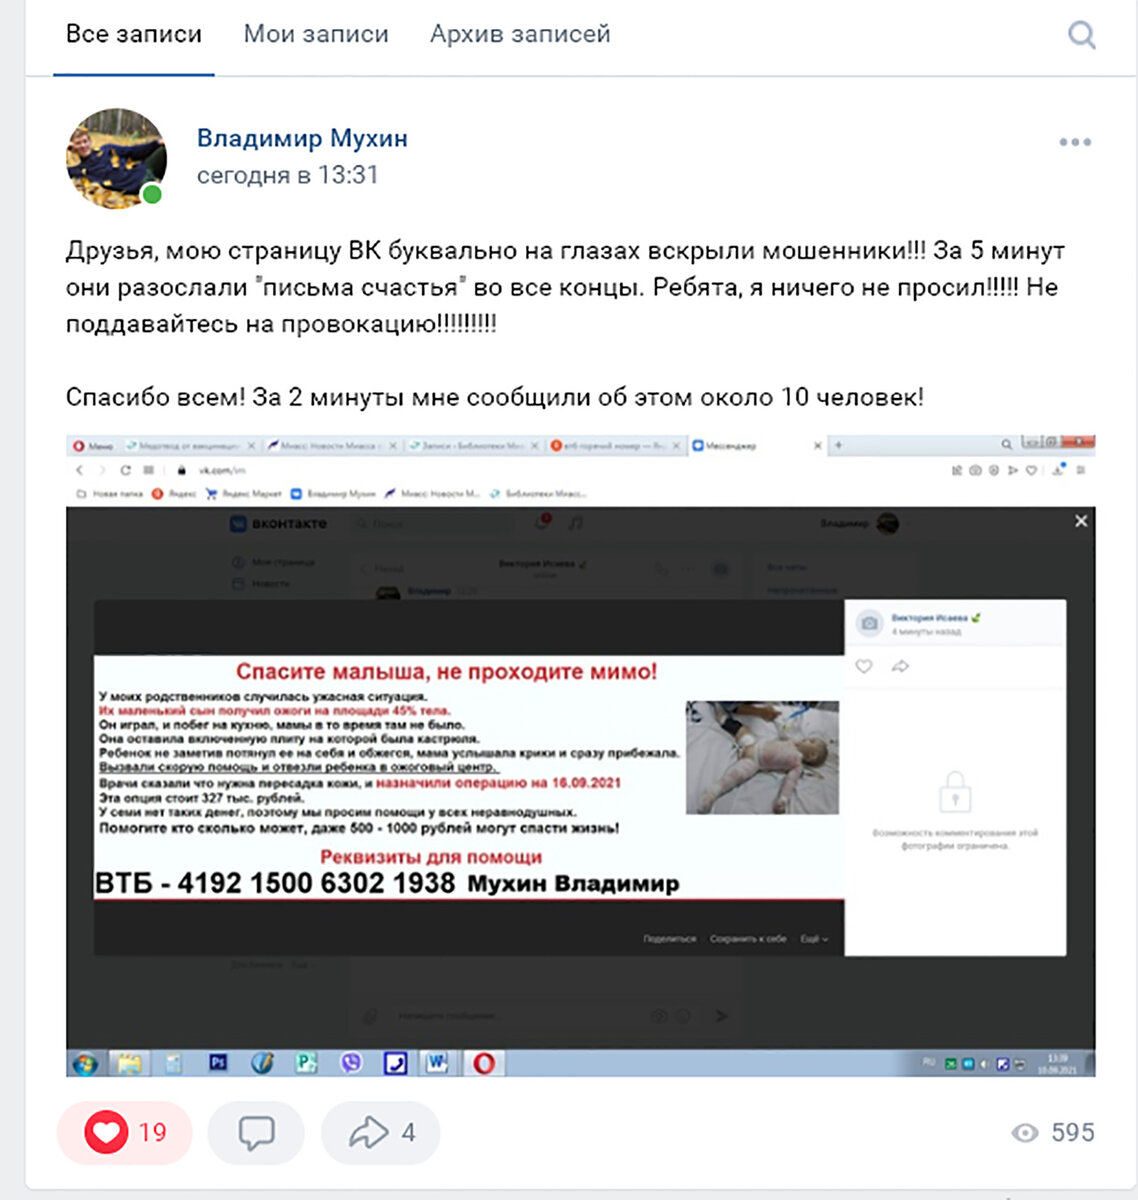Click the Opera icon in the screenshot taskbar

point(484,1063)
